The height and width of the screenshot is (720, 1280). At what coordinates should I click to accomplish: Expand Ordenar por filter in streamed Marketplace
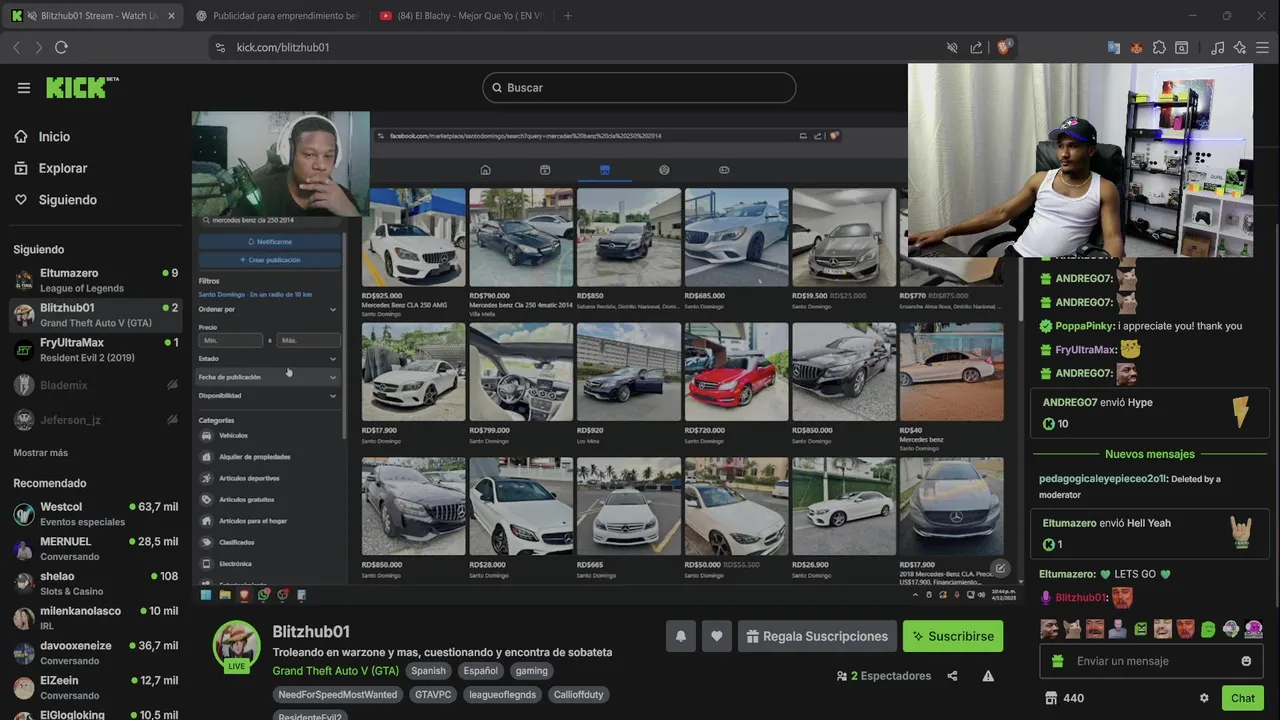268,309
